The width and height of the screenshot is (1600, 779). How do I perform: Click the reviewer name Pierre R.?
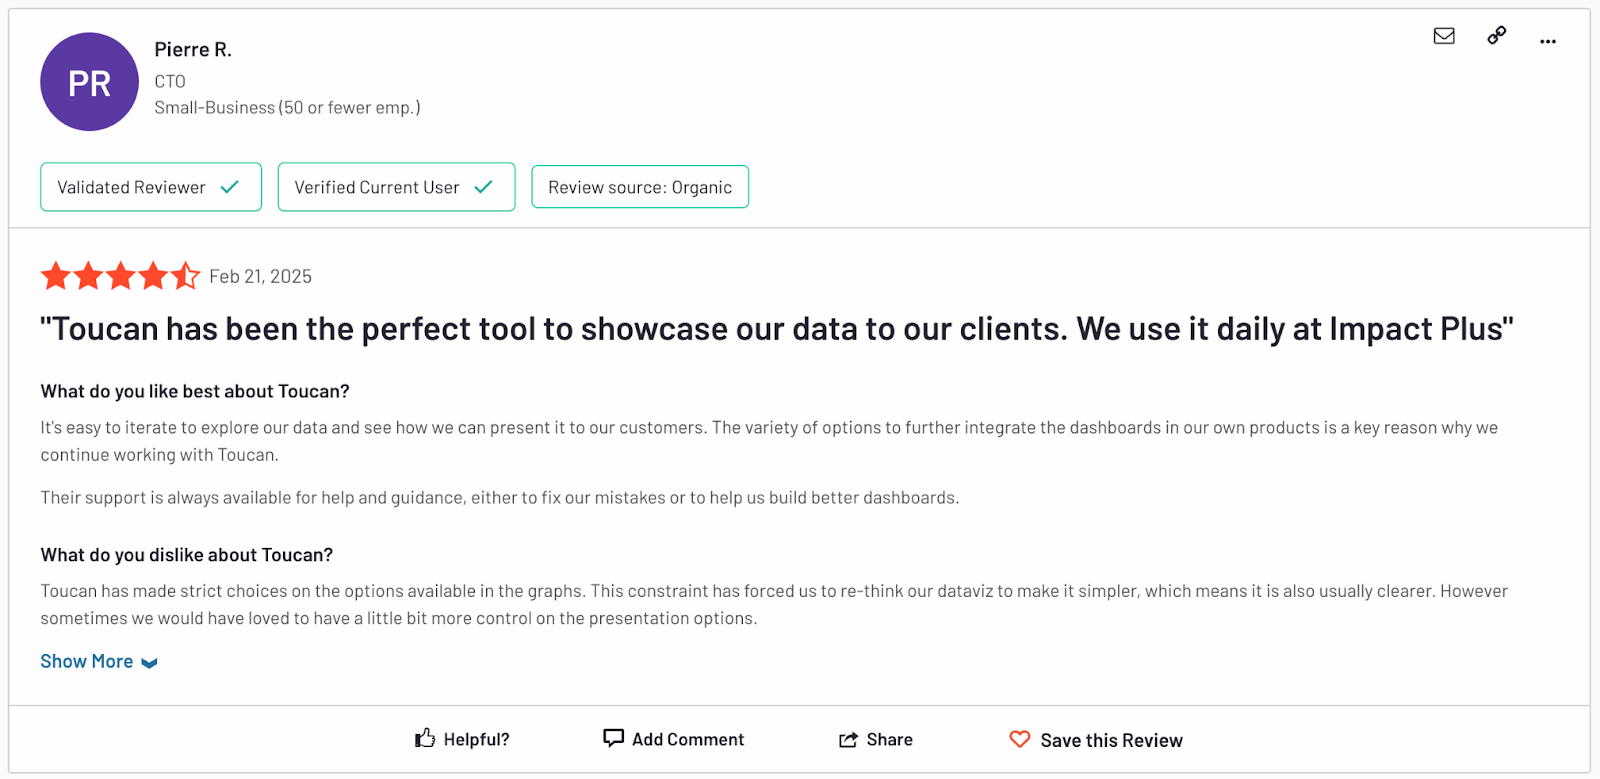click(x=193, y=48)
